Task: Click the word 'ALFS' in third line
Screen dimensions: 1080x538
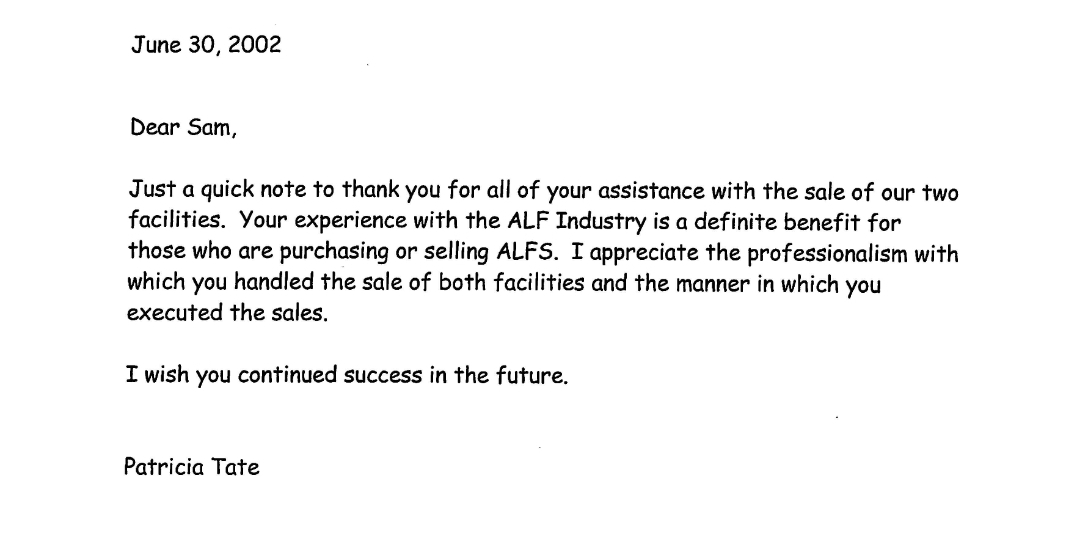Action: click(x=527, y=252)
